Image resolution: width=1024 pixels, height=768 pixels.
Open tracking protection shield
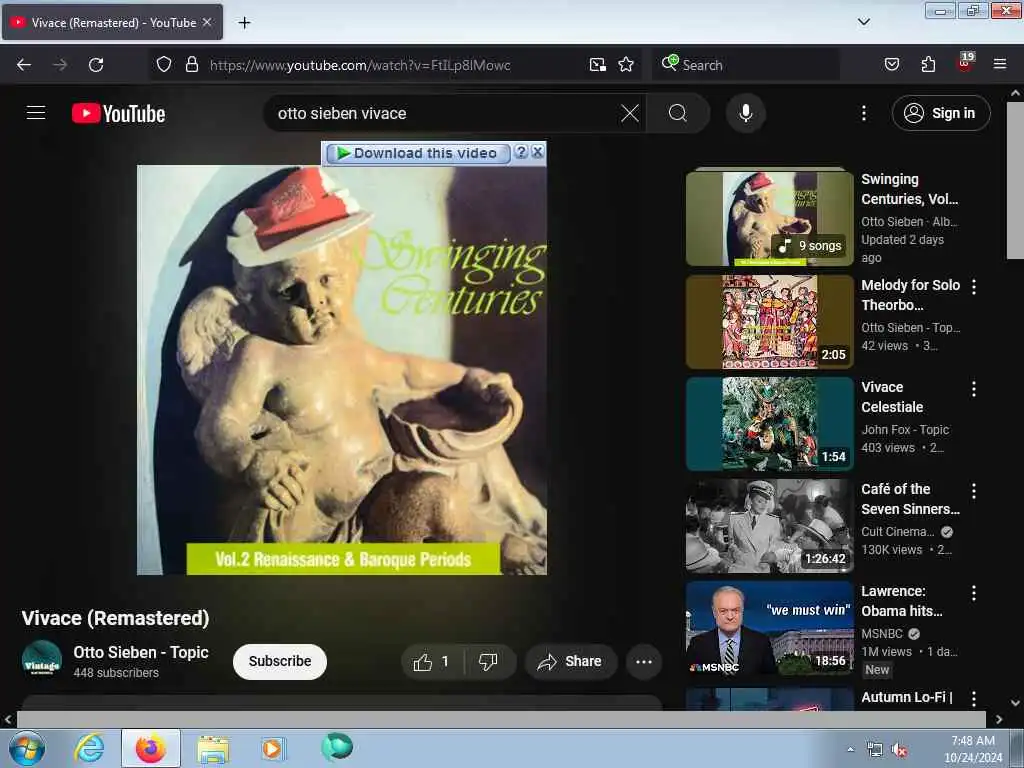[x=164, y=64]
